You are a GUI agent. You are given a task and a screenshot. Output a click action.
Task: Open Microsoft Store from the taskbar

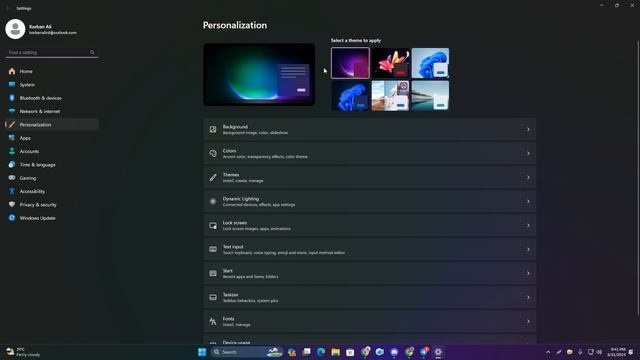[350, 352]
